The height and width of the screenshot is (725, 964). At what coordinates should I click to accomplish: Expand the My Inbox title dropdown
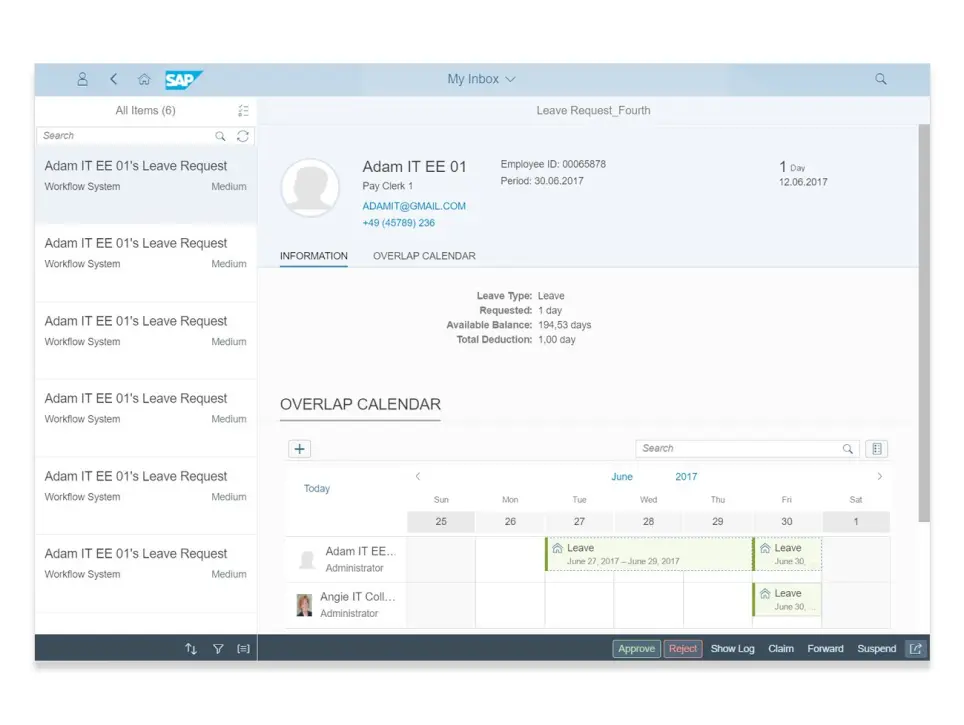point(481,79)
